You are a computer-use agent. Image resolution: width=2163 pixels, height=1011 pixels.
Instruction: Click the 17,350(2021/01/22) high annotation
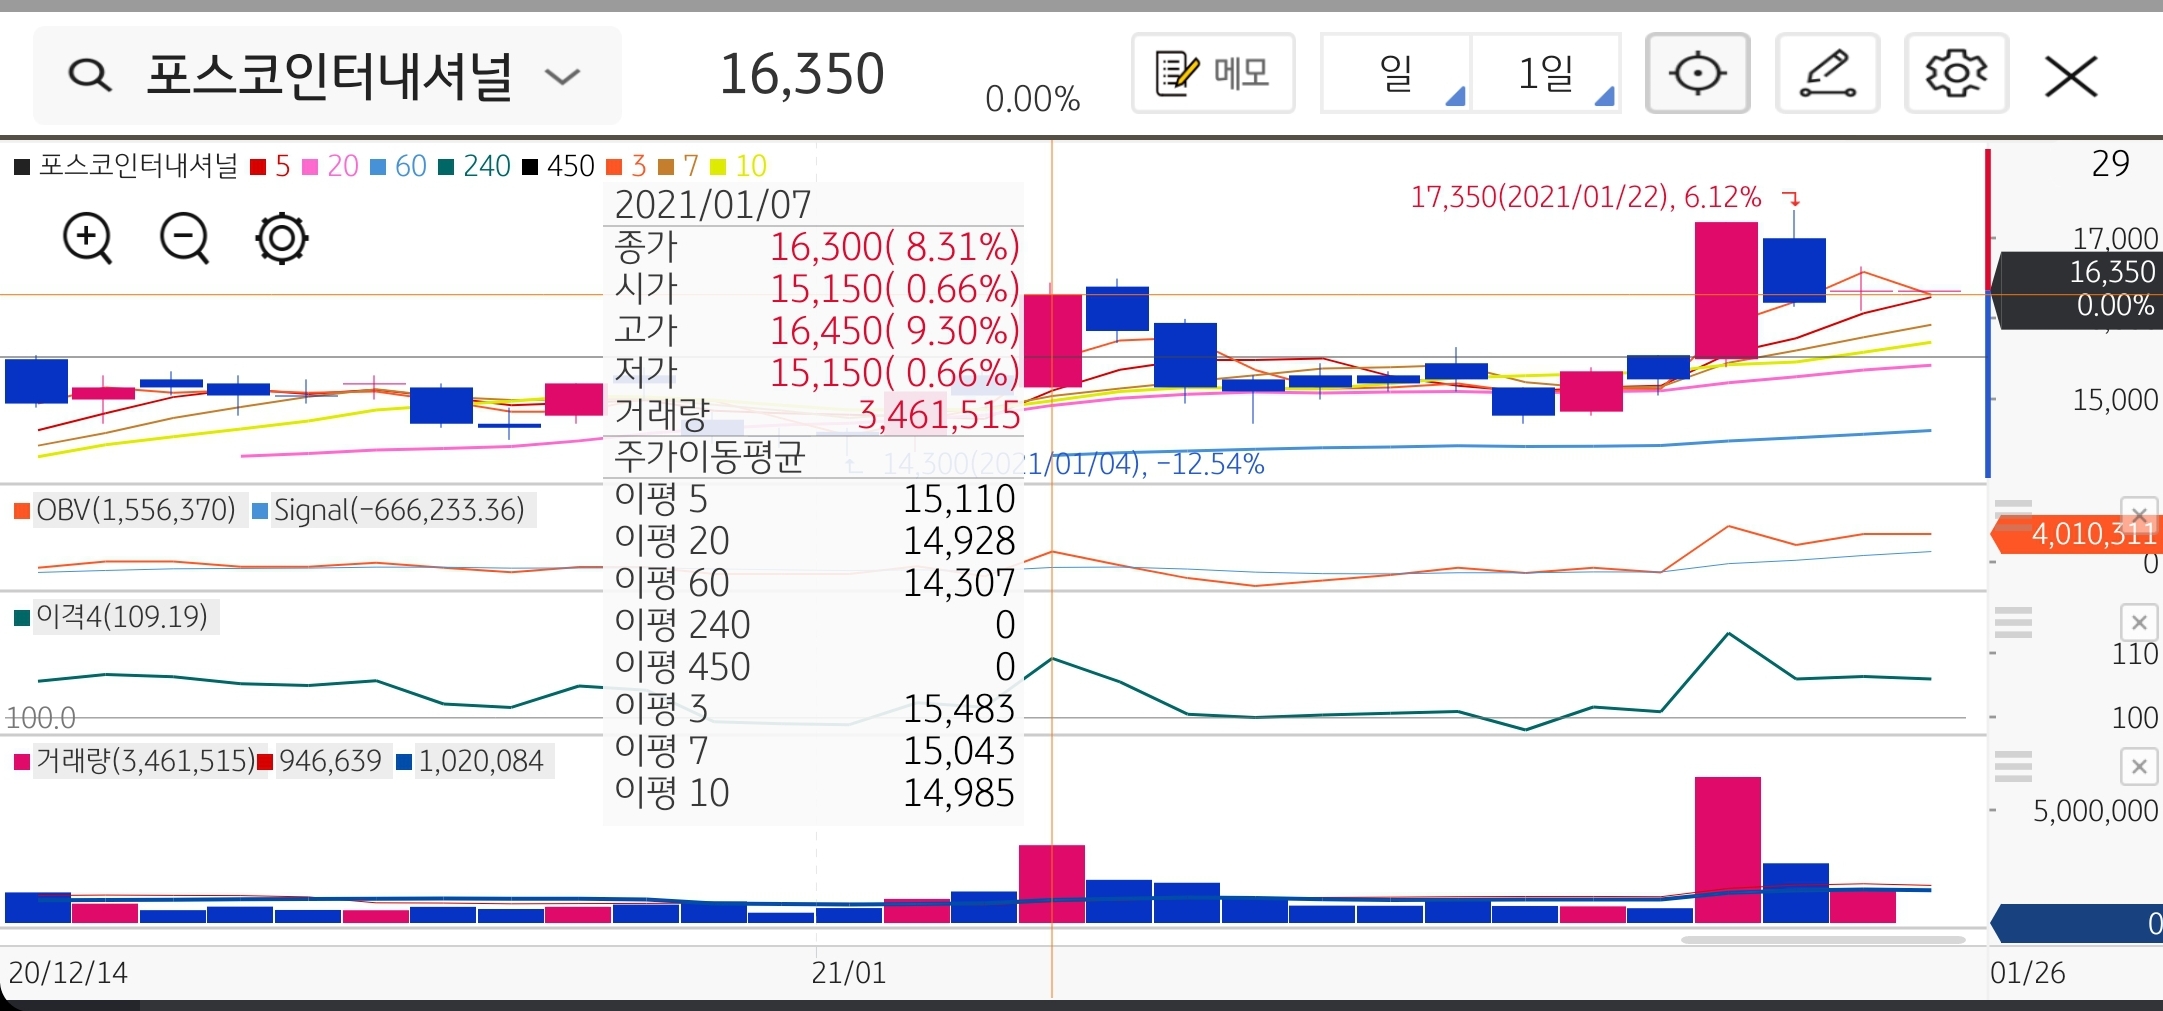[1585, 197]
